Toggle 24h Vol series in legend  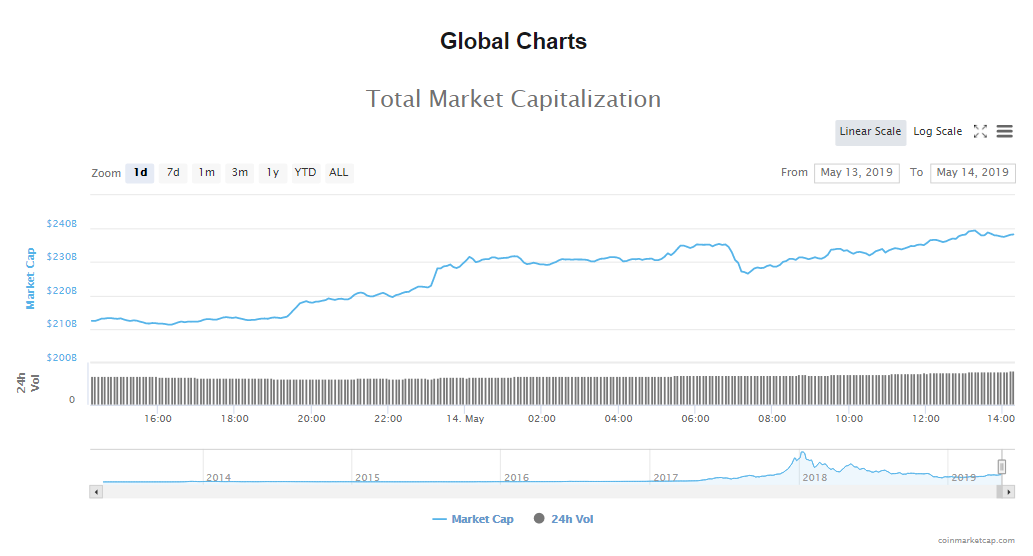click(565, 519)
